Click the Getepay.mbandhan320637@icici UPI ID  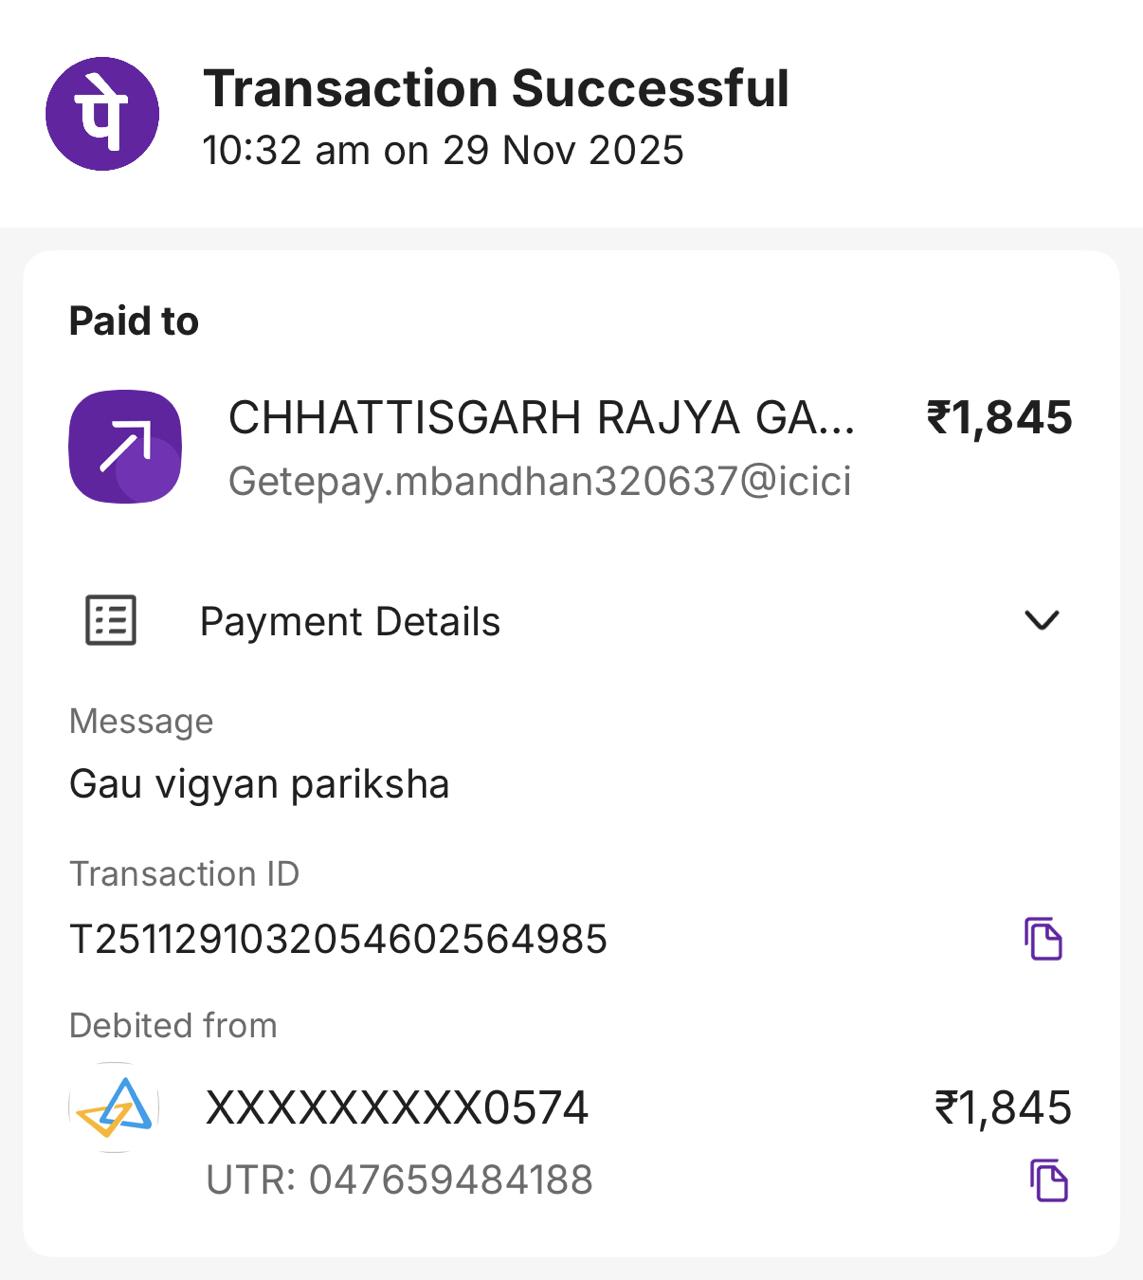pos(540,481)
